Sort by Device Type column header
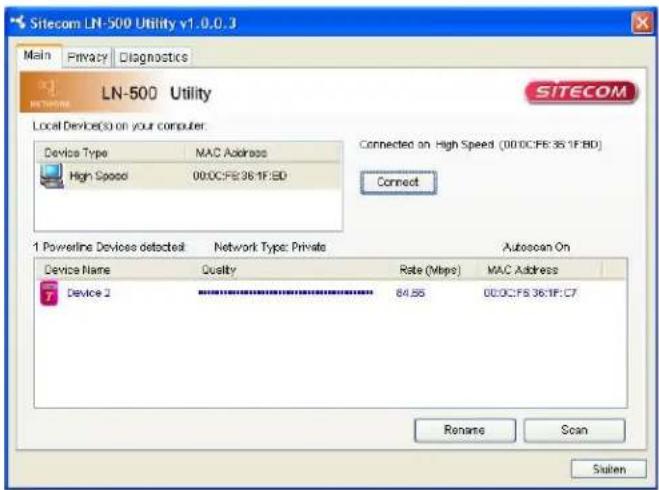The height and width of the screenshot is (490, 659). coord(110,152)
